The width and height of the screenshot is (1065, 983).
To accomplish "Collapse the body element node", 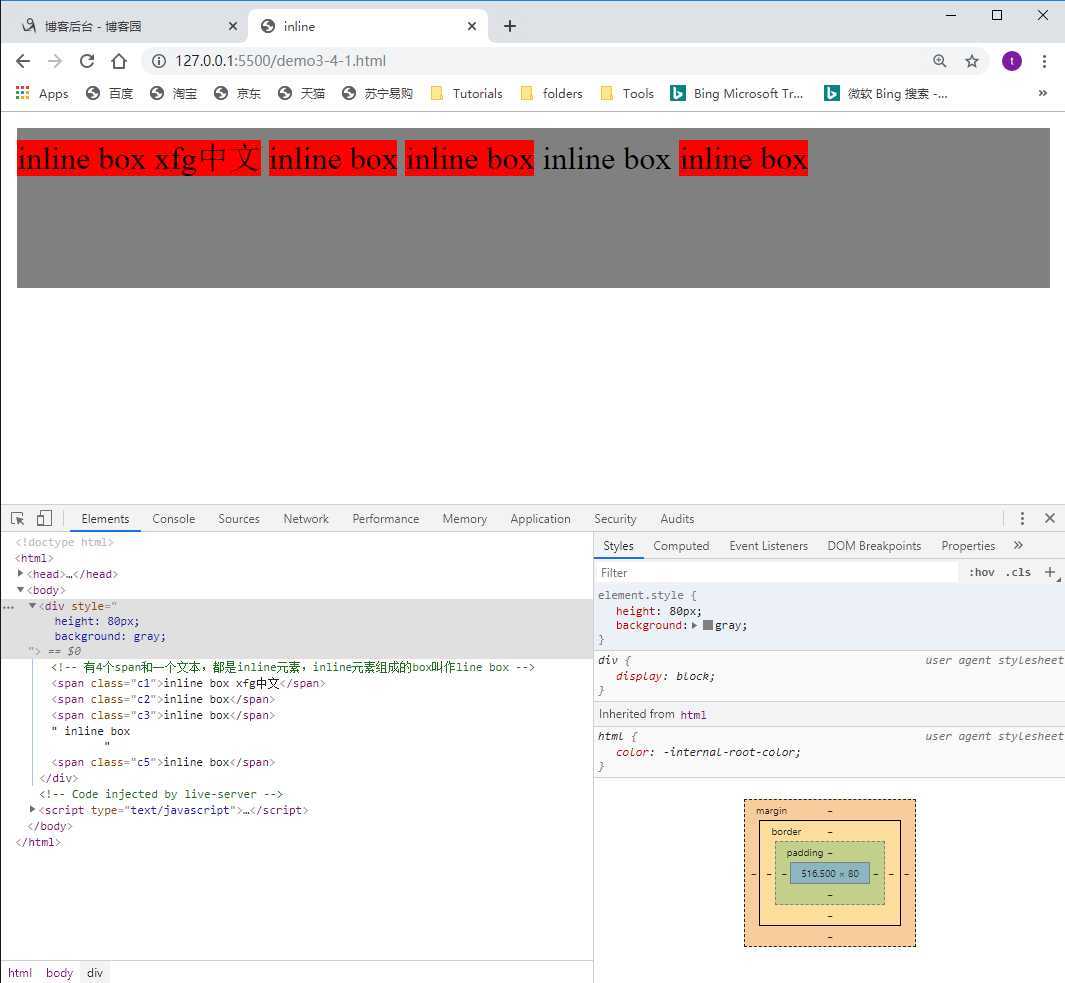I will (20, 590).
